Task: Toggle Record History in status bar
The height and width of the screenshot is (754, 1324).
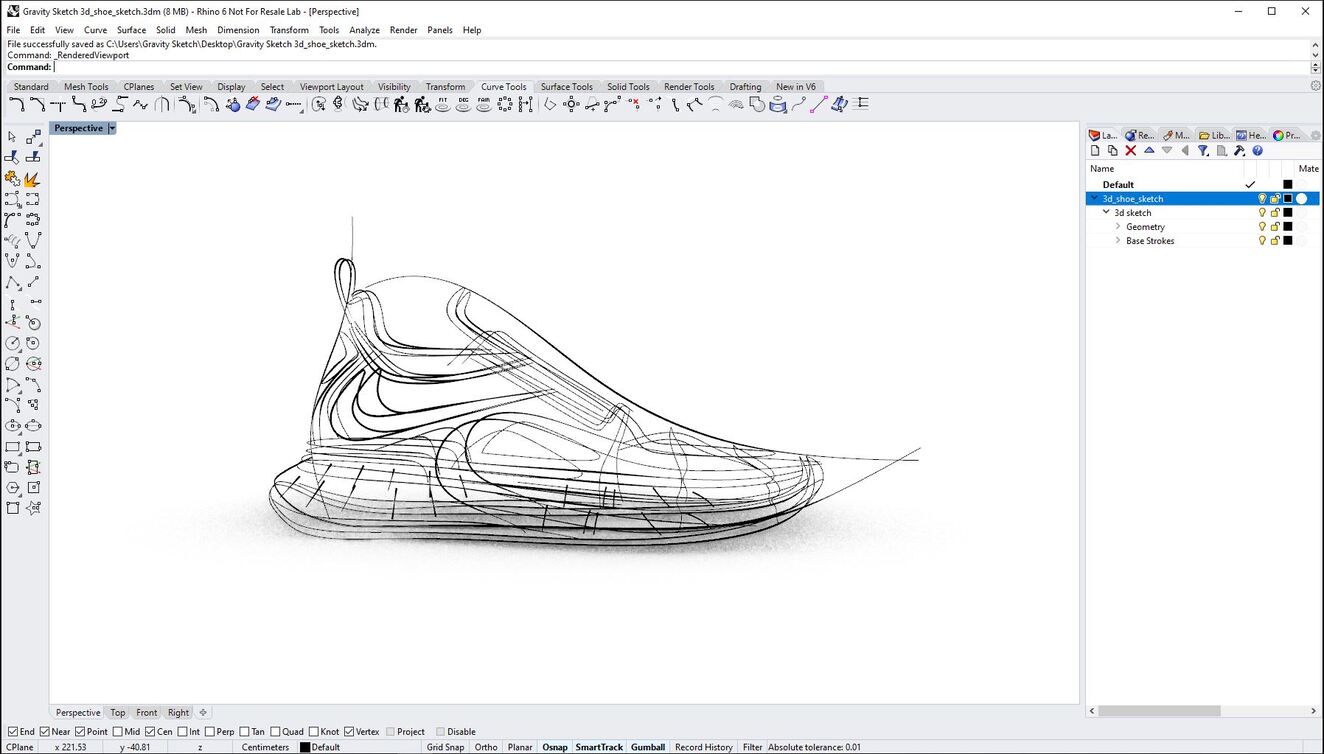Action: pos(703,747)
